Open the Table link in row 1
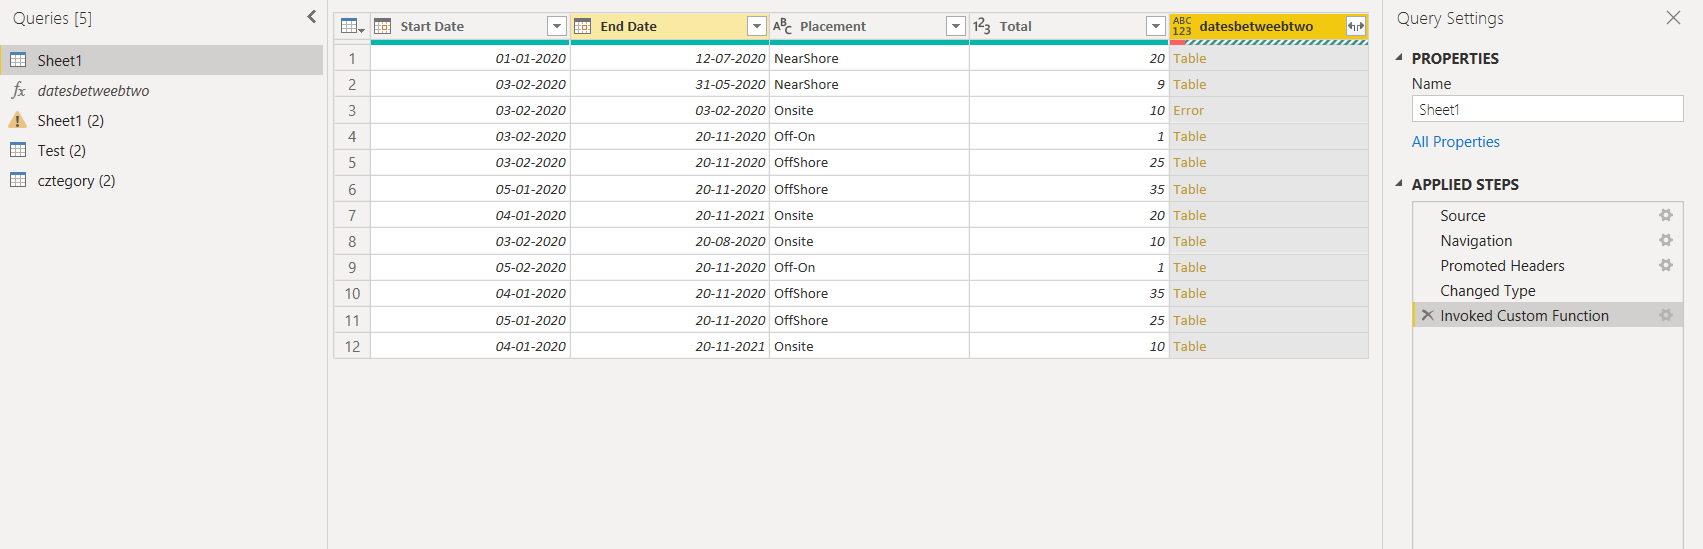Screen dimensions: 1703x549 coord(1190,58)
